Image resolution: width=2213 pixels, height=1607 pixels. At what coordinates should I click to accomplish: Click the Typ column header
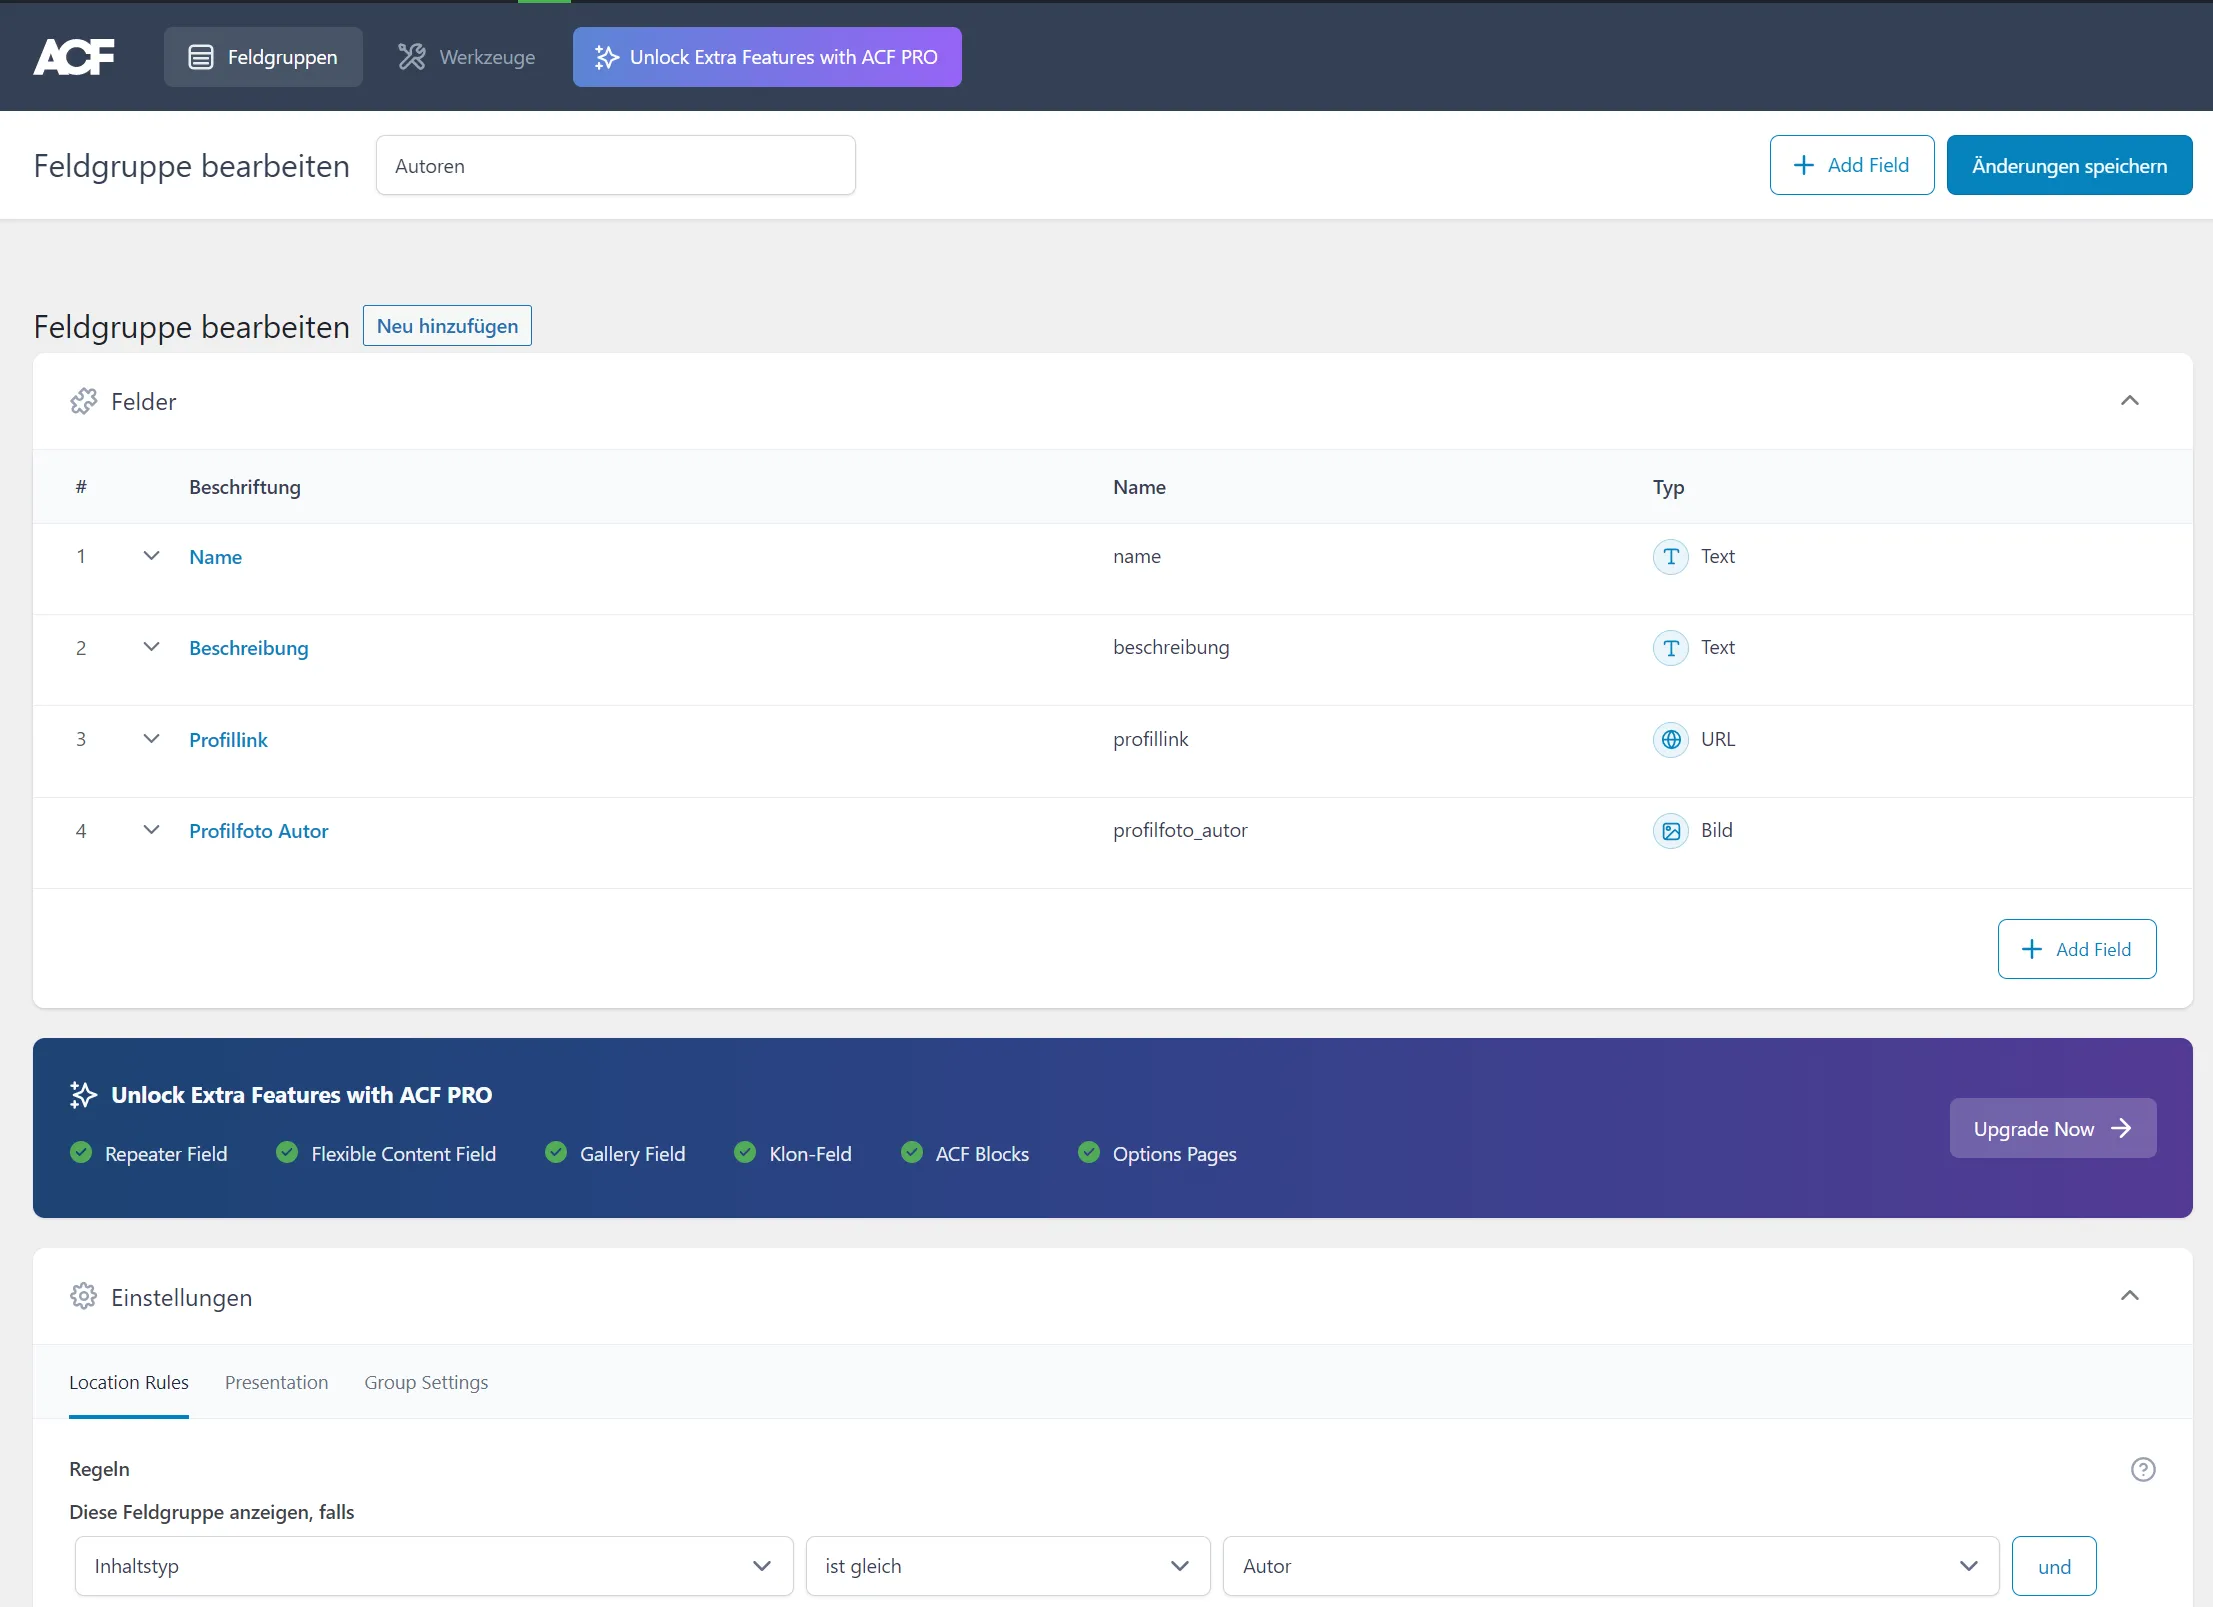1668,487
